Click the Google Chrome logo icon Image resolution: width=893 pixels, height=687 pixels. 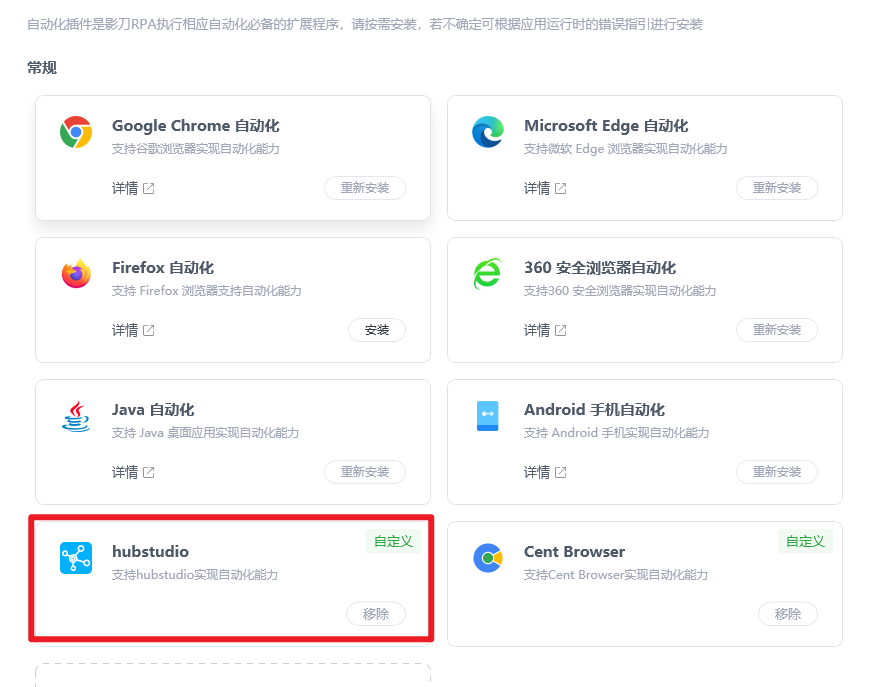point(76,132)
